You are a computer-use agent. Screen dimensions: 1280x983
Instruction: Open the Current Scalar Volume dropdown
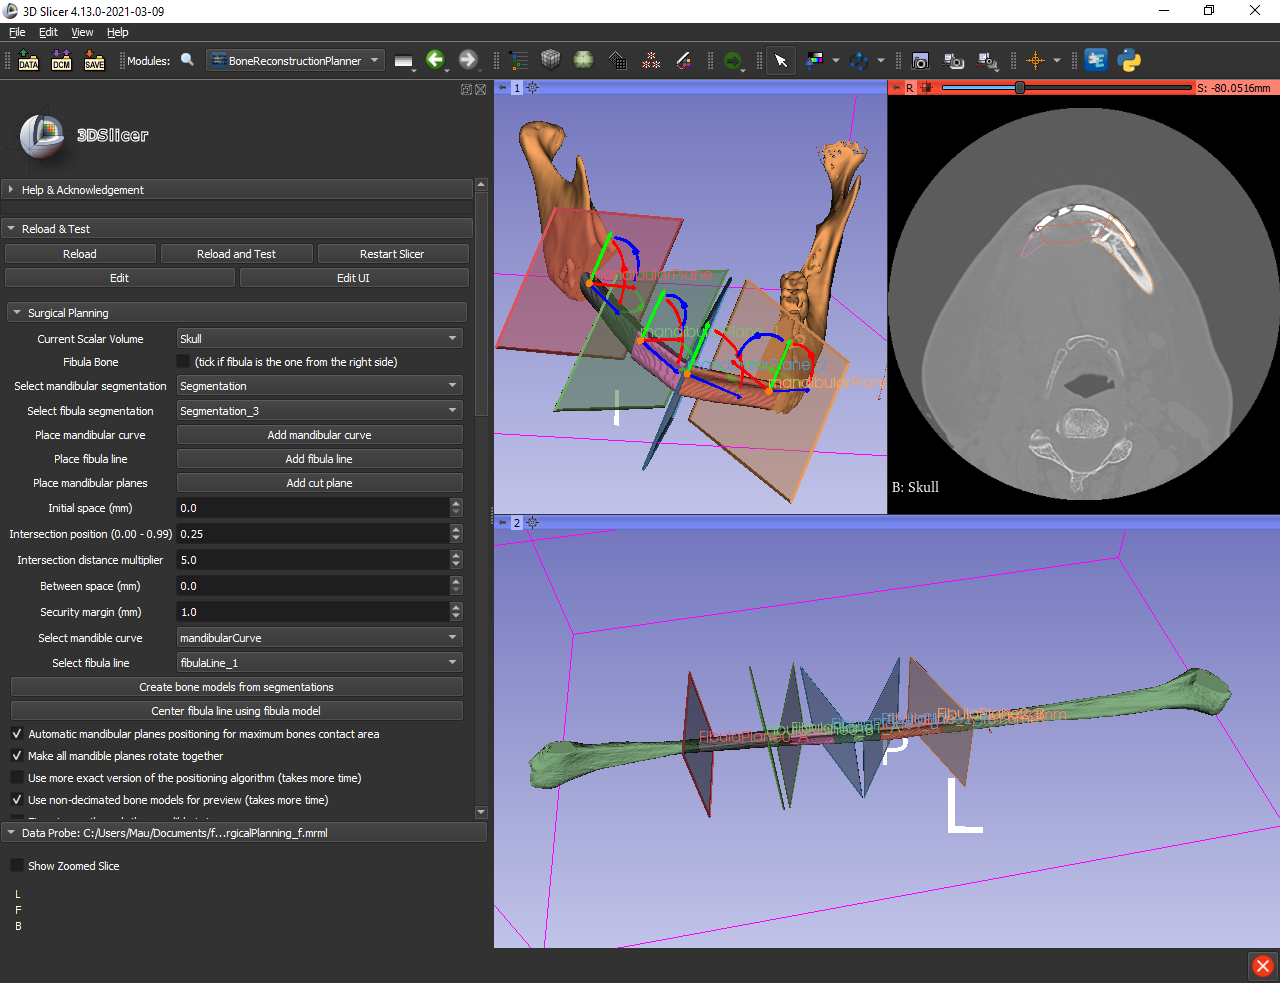click(319, 339)
